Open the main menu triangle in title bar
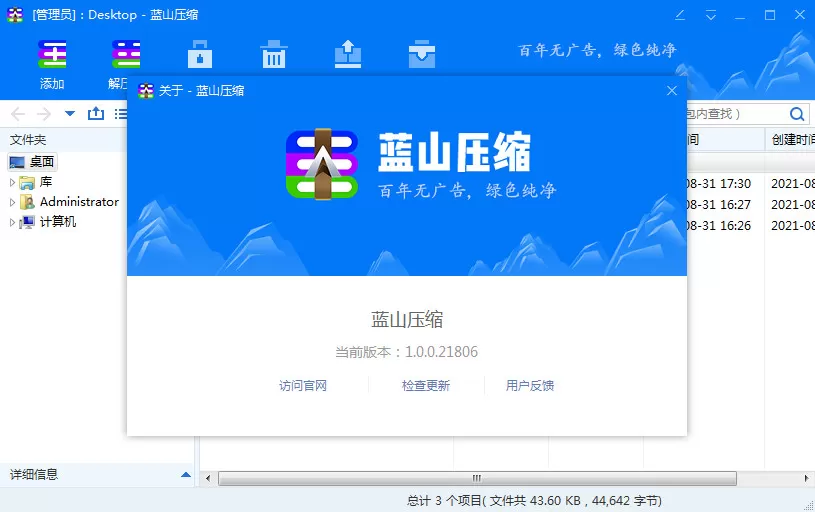The width and height of the screenshot is (815, 512). point(711,15)
